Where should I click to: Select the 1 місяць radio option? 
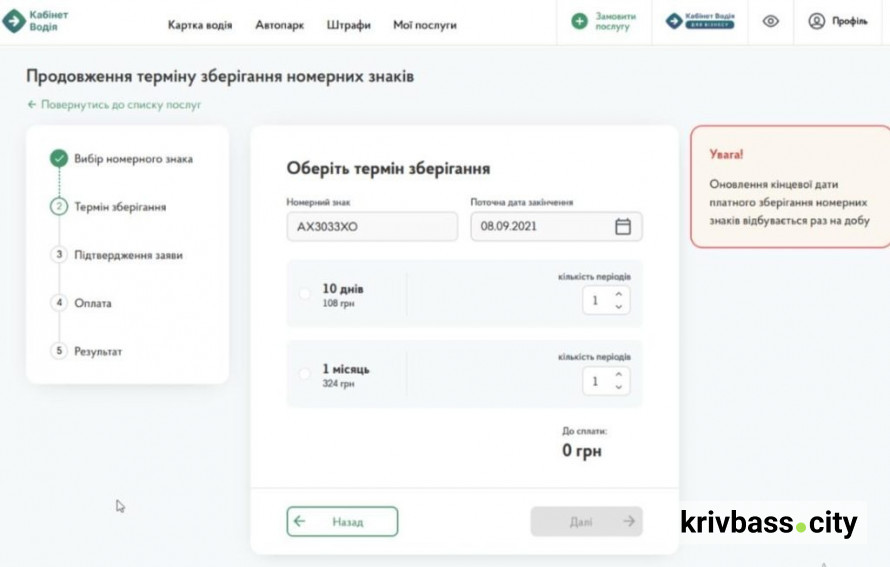click(305, 374)
